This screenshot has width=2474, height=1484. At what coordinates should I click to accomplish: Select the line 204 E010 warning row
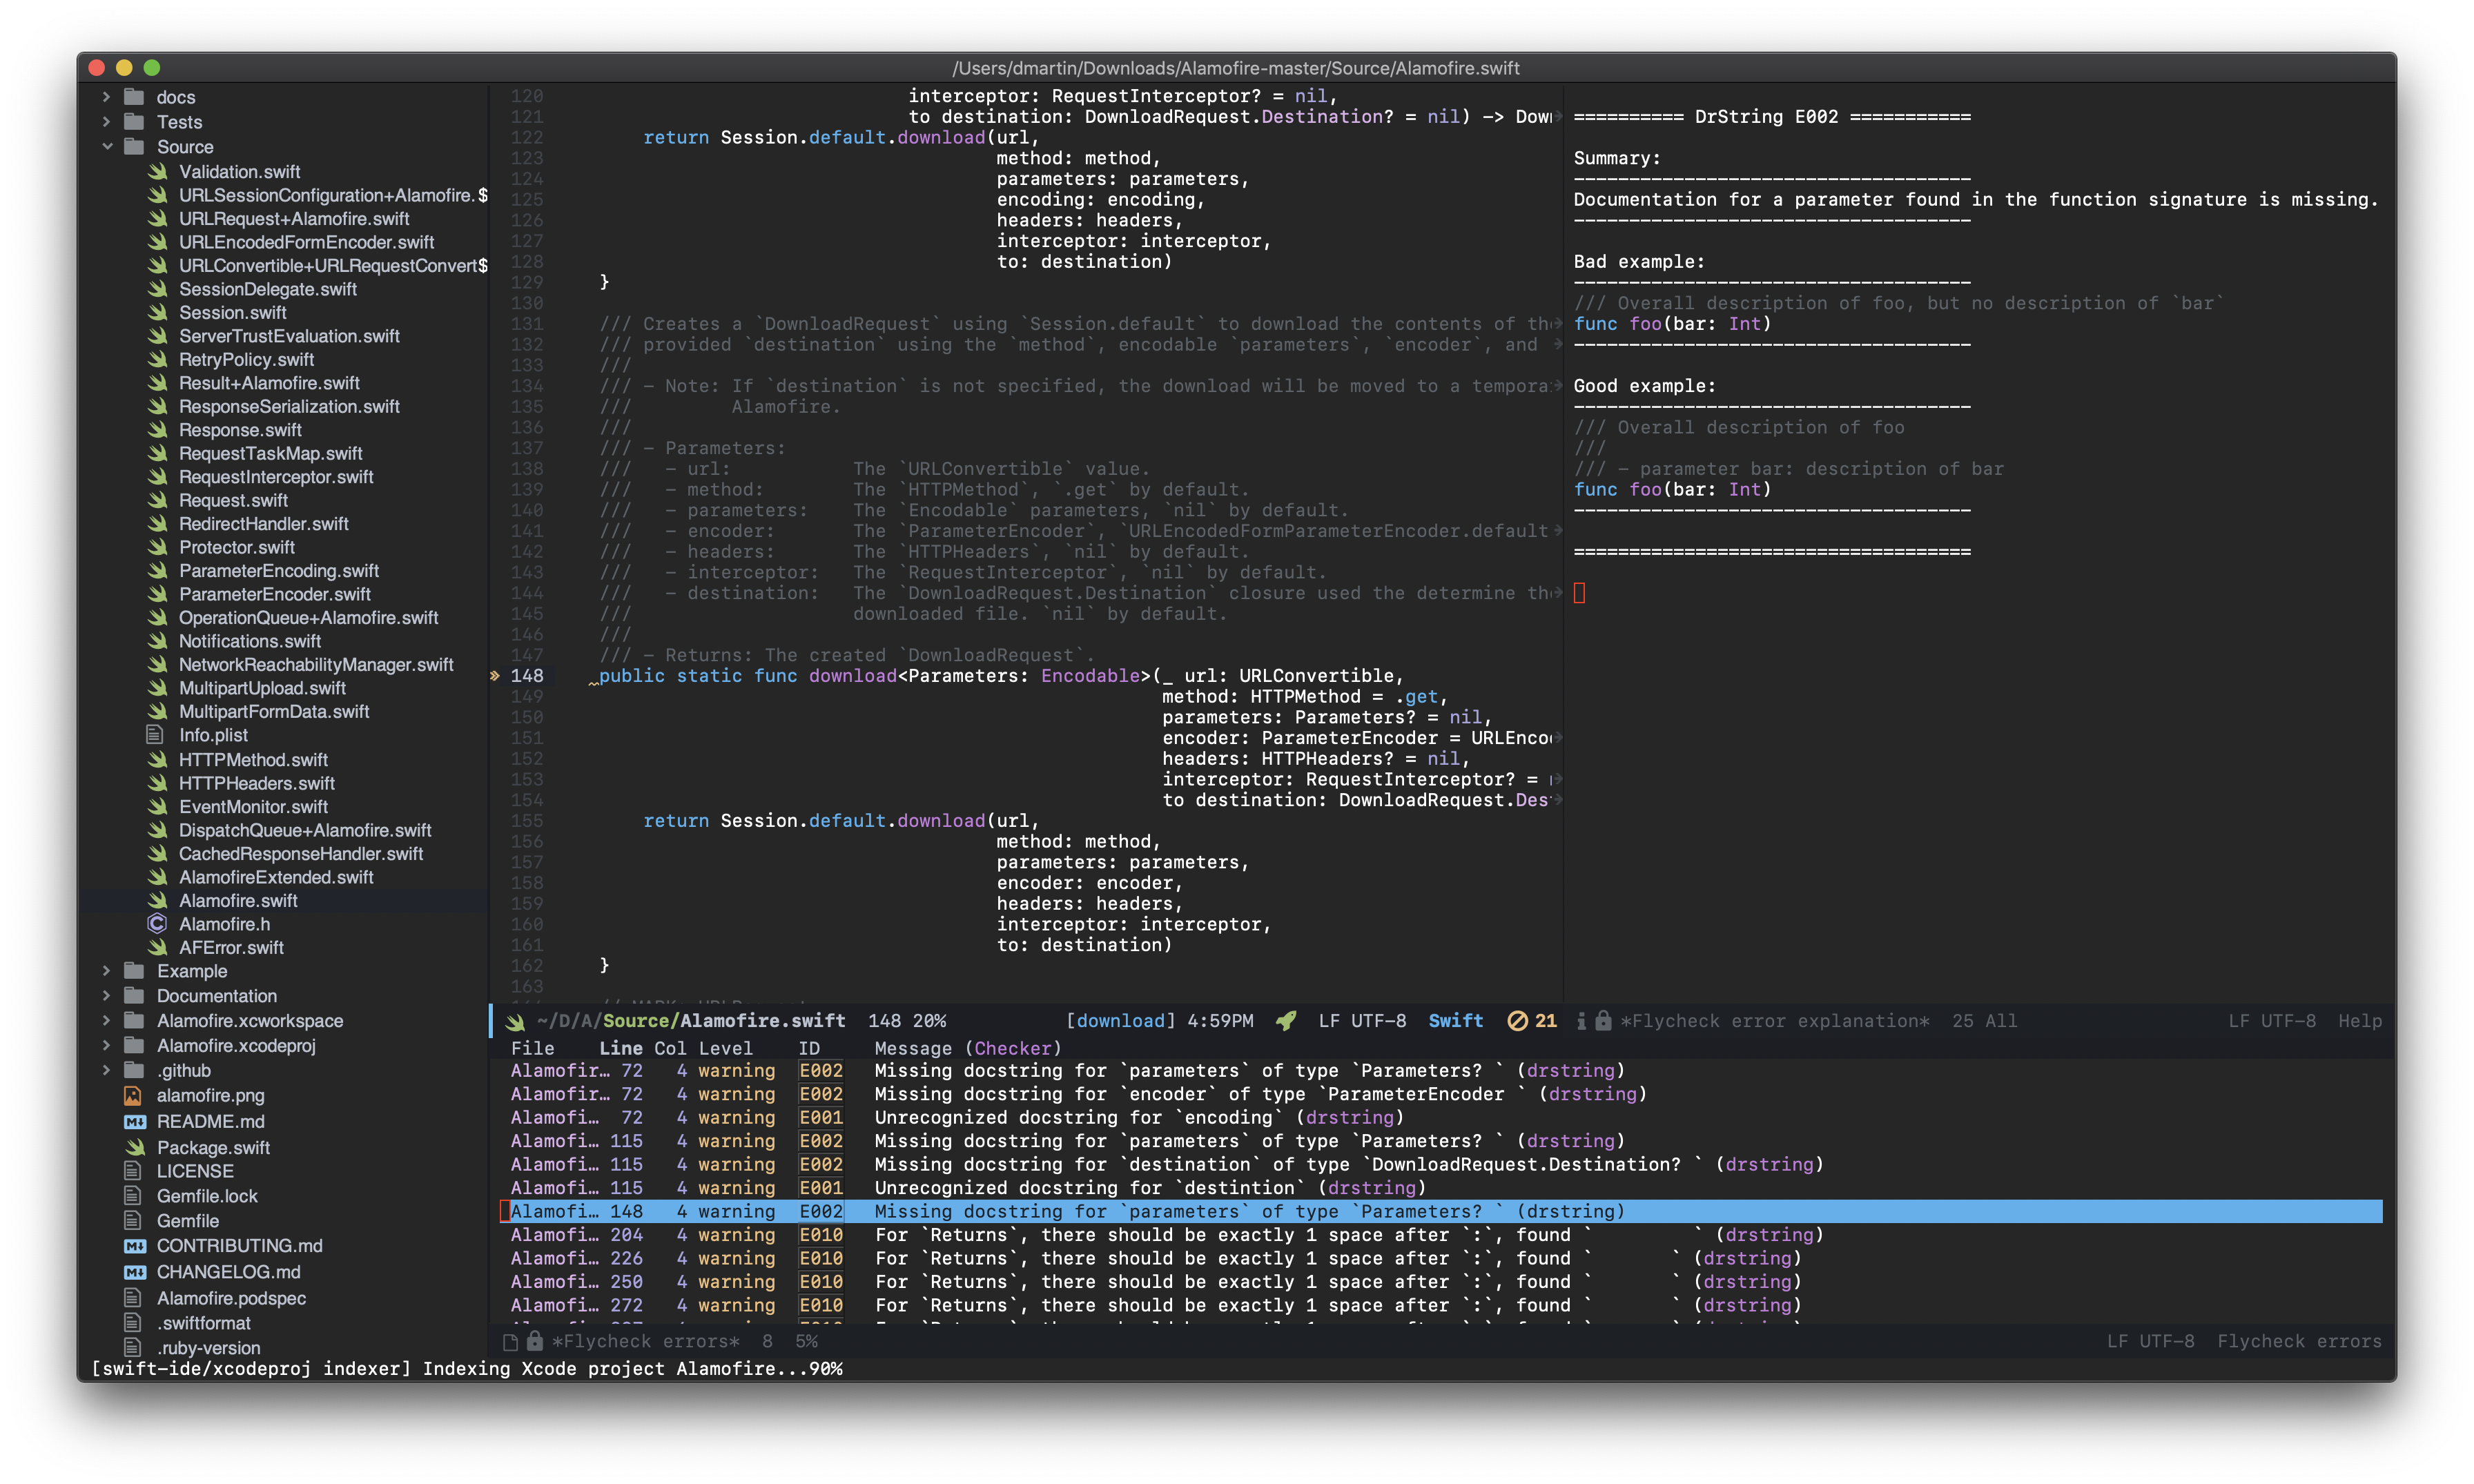pyautogui.click(x=1000, y=1235)
